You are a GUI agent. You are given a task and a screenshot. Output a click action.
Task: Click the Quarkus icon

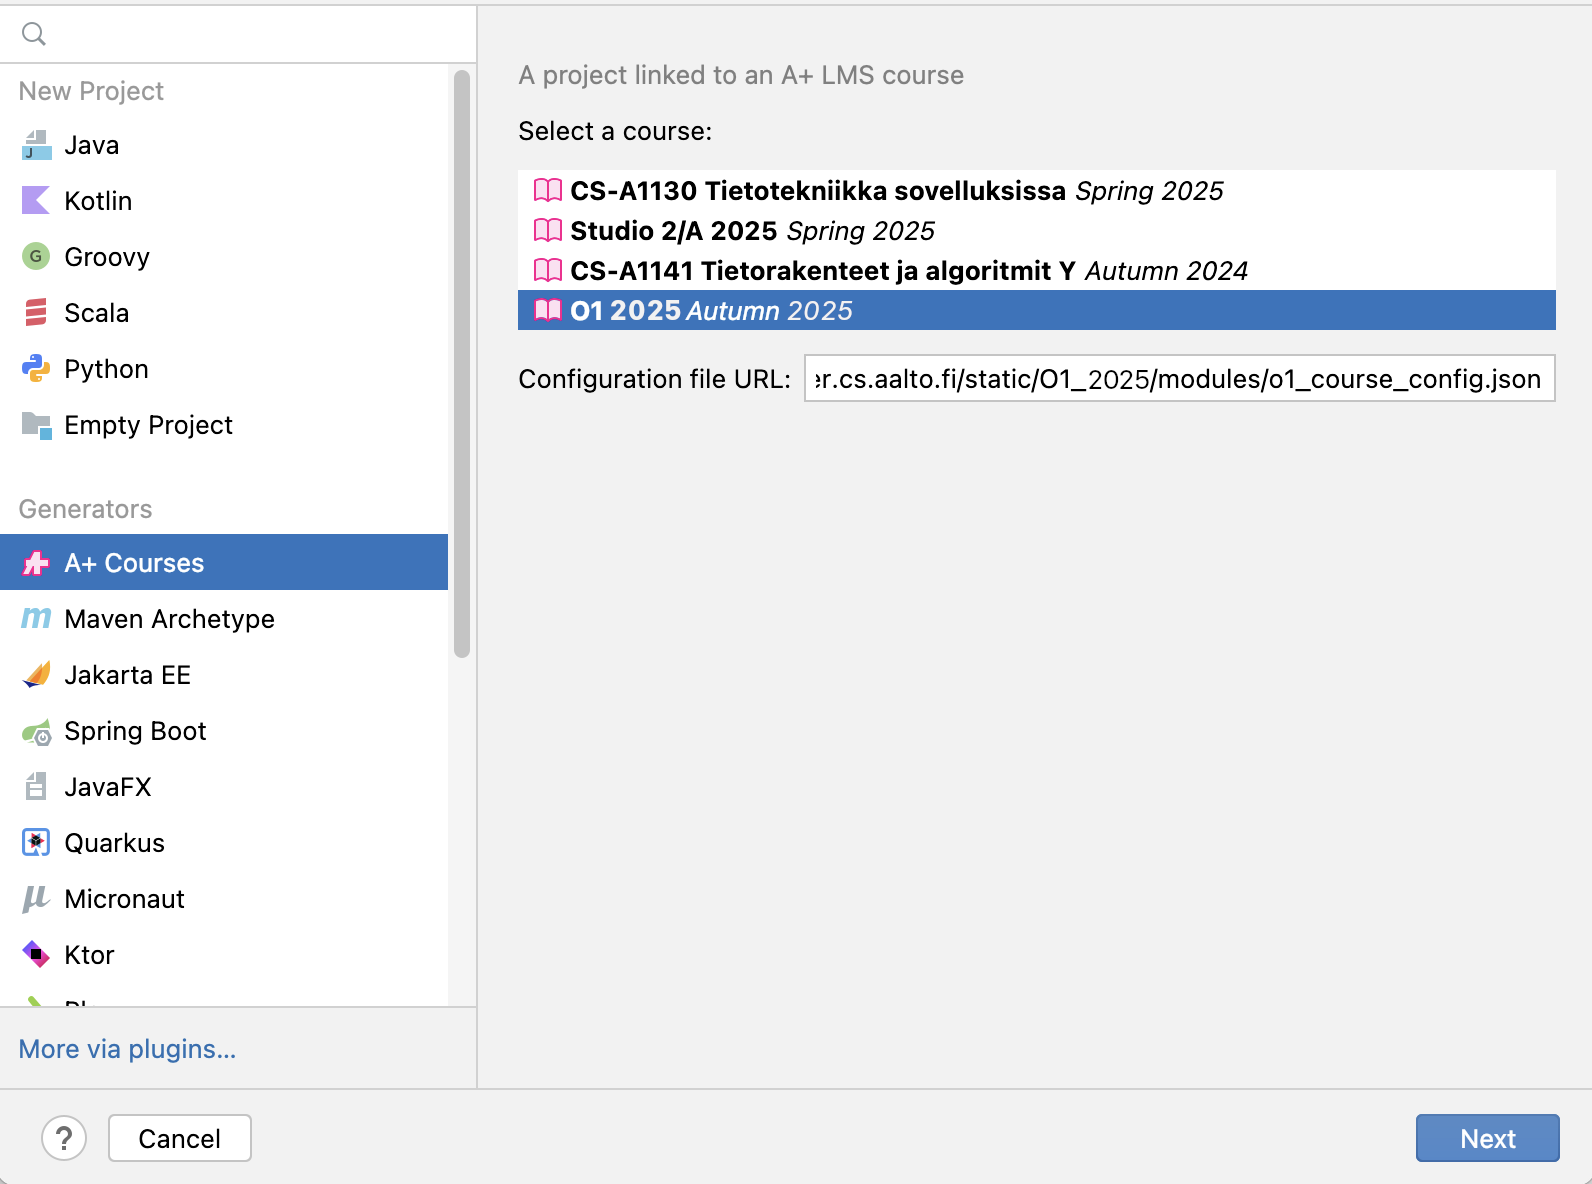coord(36,843)
